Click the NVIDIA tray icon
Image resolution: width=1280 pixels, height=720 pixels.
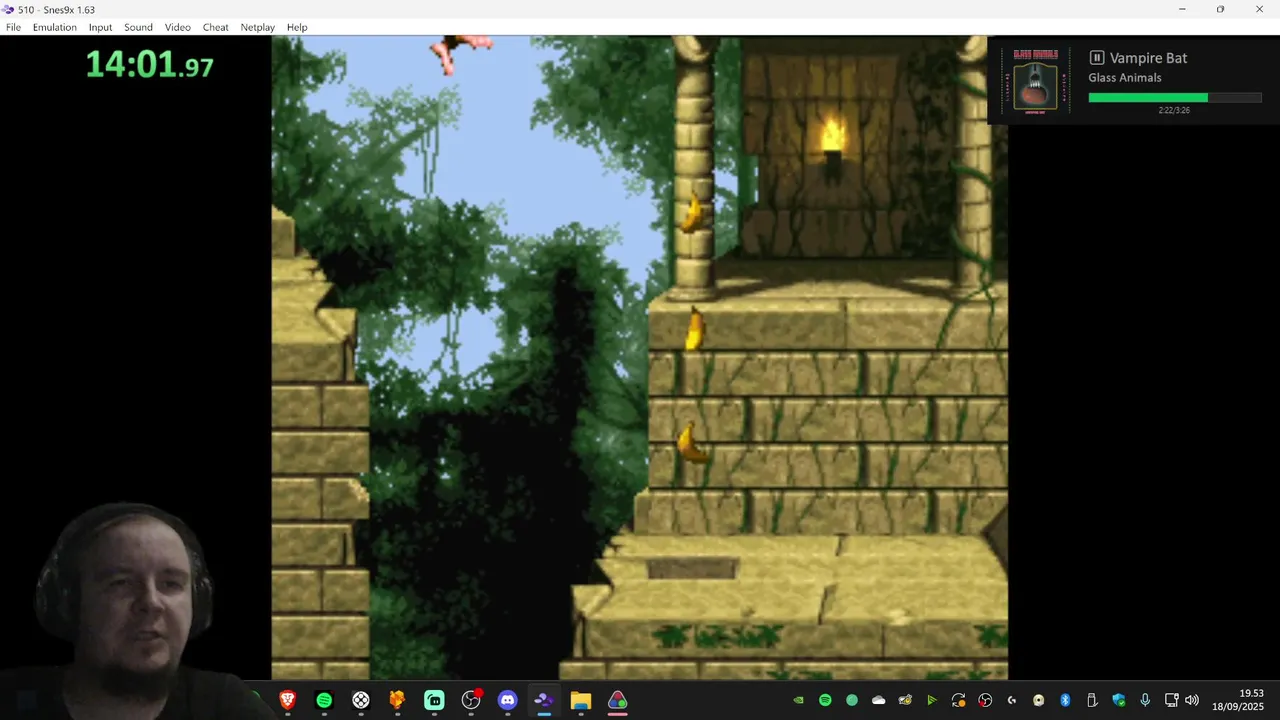point(798,701)
